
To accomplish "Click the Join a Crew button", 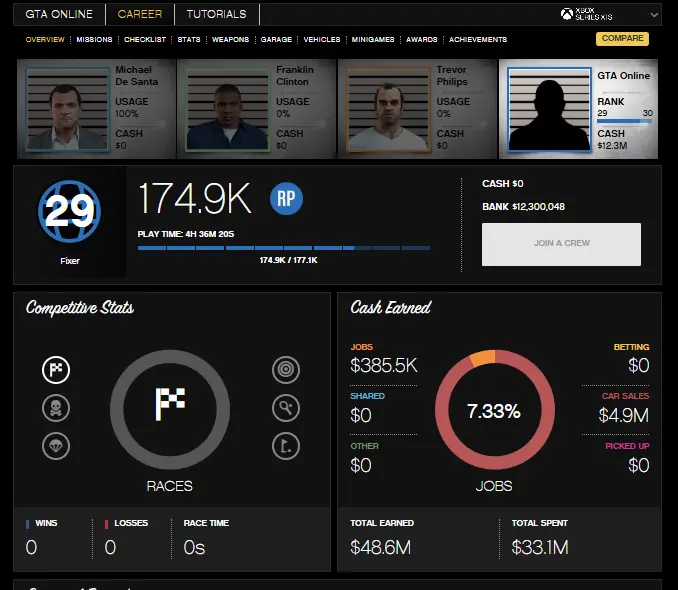I will (x=561, y=244).
